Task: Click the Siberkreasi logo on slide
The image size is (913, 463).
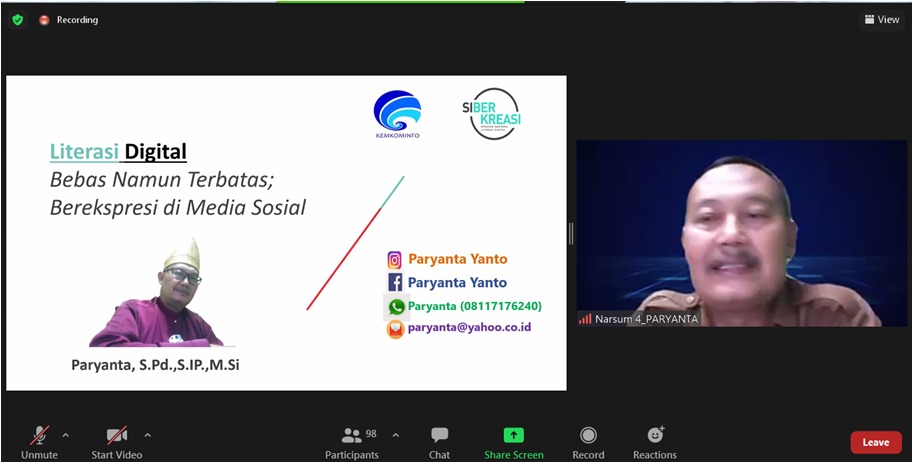Action: 491,114
